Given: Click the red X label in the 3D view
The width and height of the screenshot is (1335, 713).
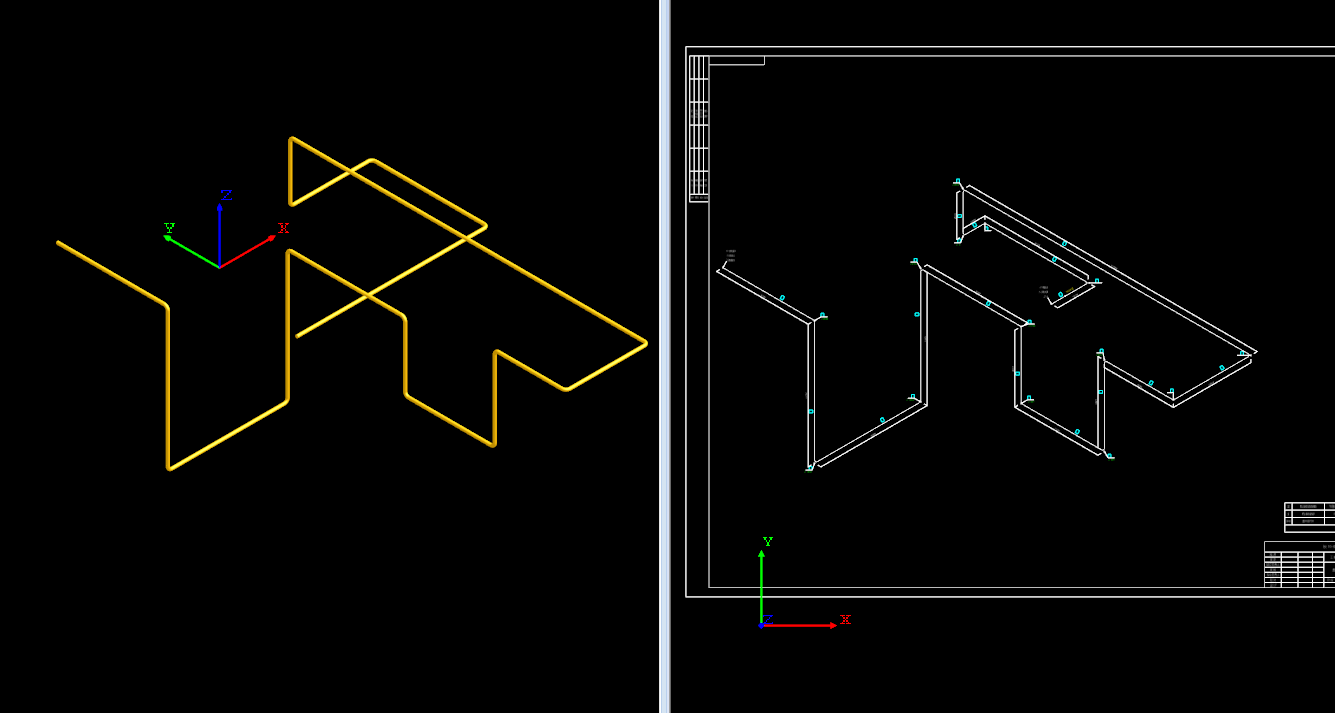Looking at the screenshot, I should (x=284, y=229).
